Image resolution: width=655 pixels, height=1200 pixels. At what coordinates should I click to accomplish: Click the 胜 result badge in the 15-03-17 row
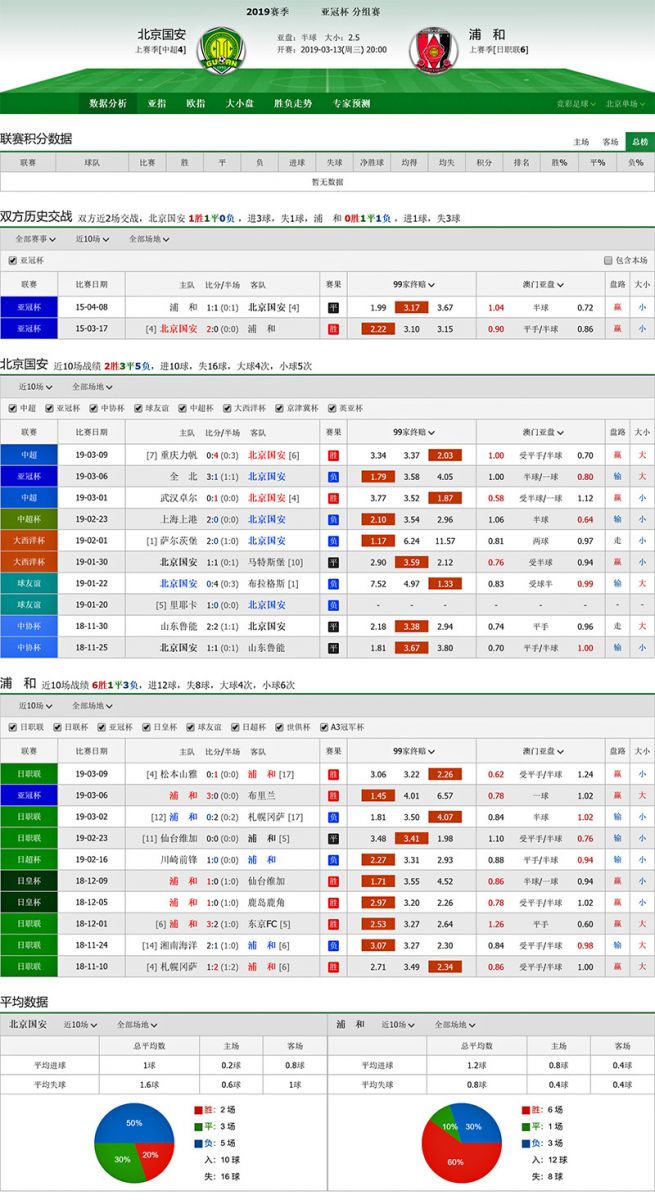[334, 328]
